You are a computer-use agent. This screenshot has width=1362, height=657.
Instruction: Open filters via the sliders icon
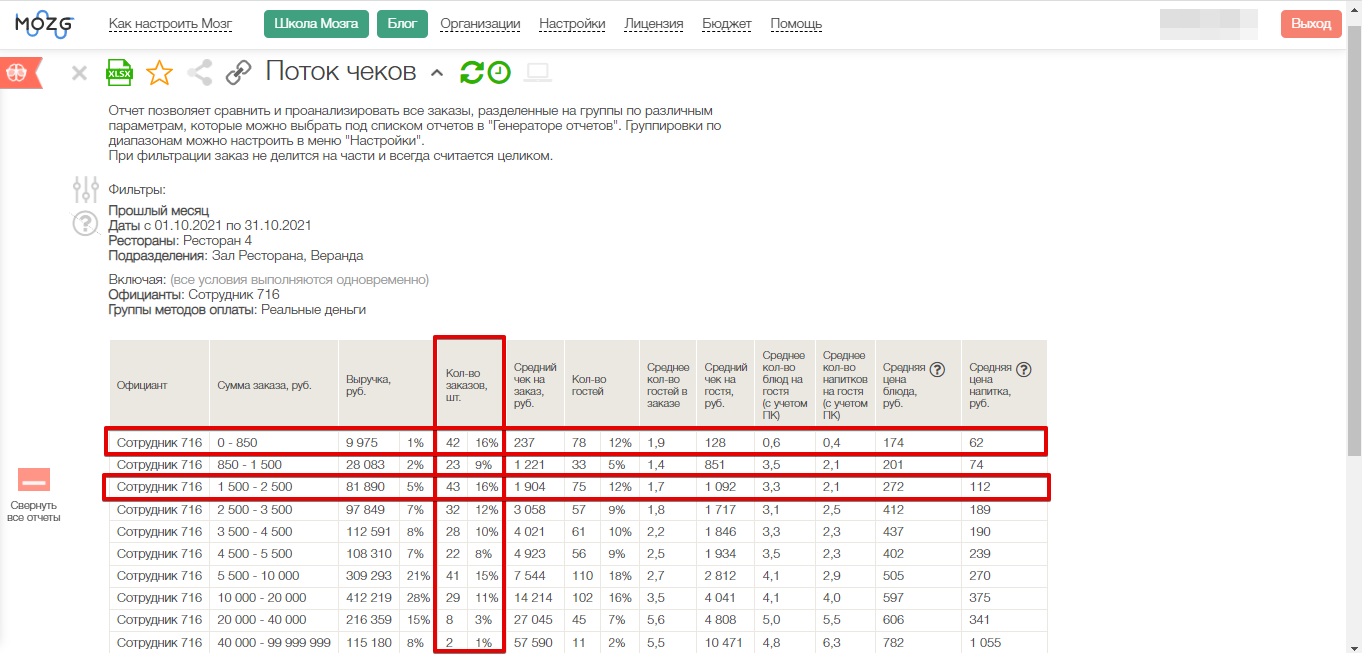pyautogui.click(x=86, y=189)
